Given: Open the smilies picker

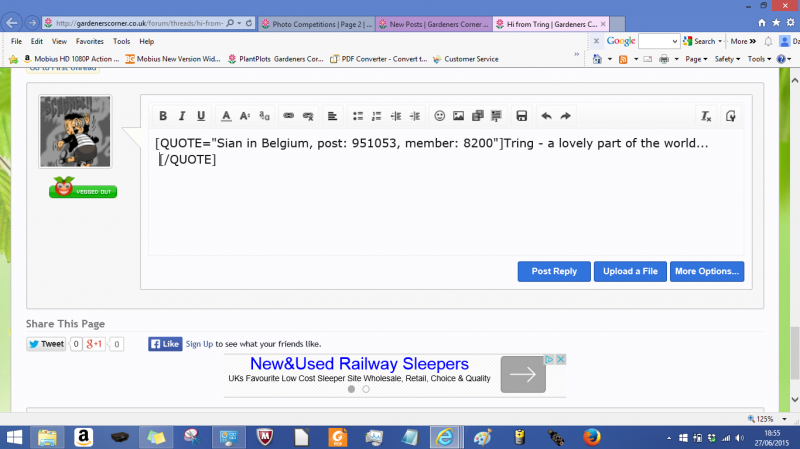Looking at the screenshot, I should pos(439,116).
